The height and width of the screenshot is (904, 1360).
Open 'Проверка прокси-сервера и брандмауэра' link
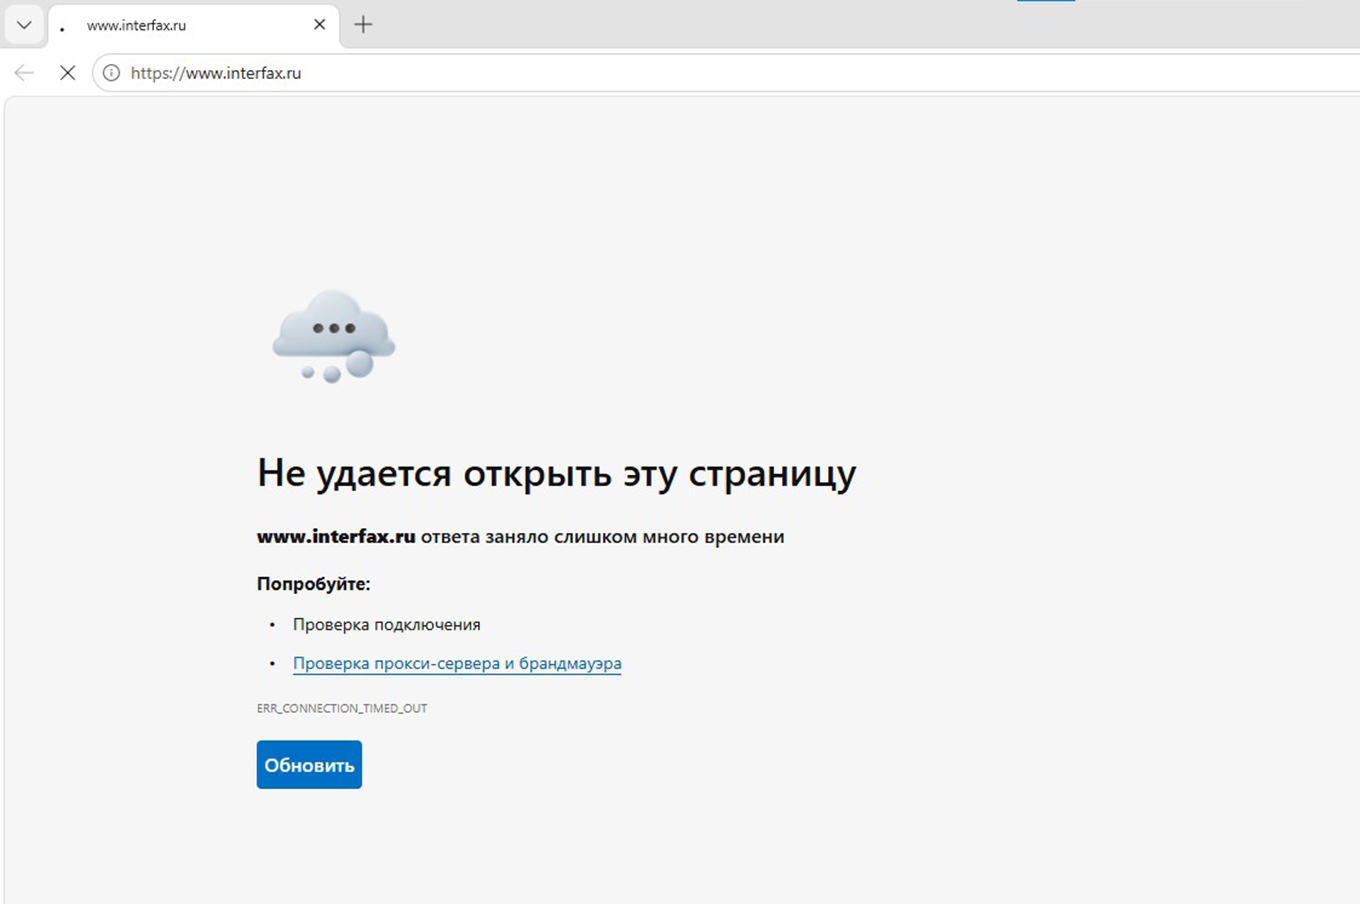tap(457, 663)
